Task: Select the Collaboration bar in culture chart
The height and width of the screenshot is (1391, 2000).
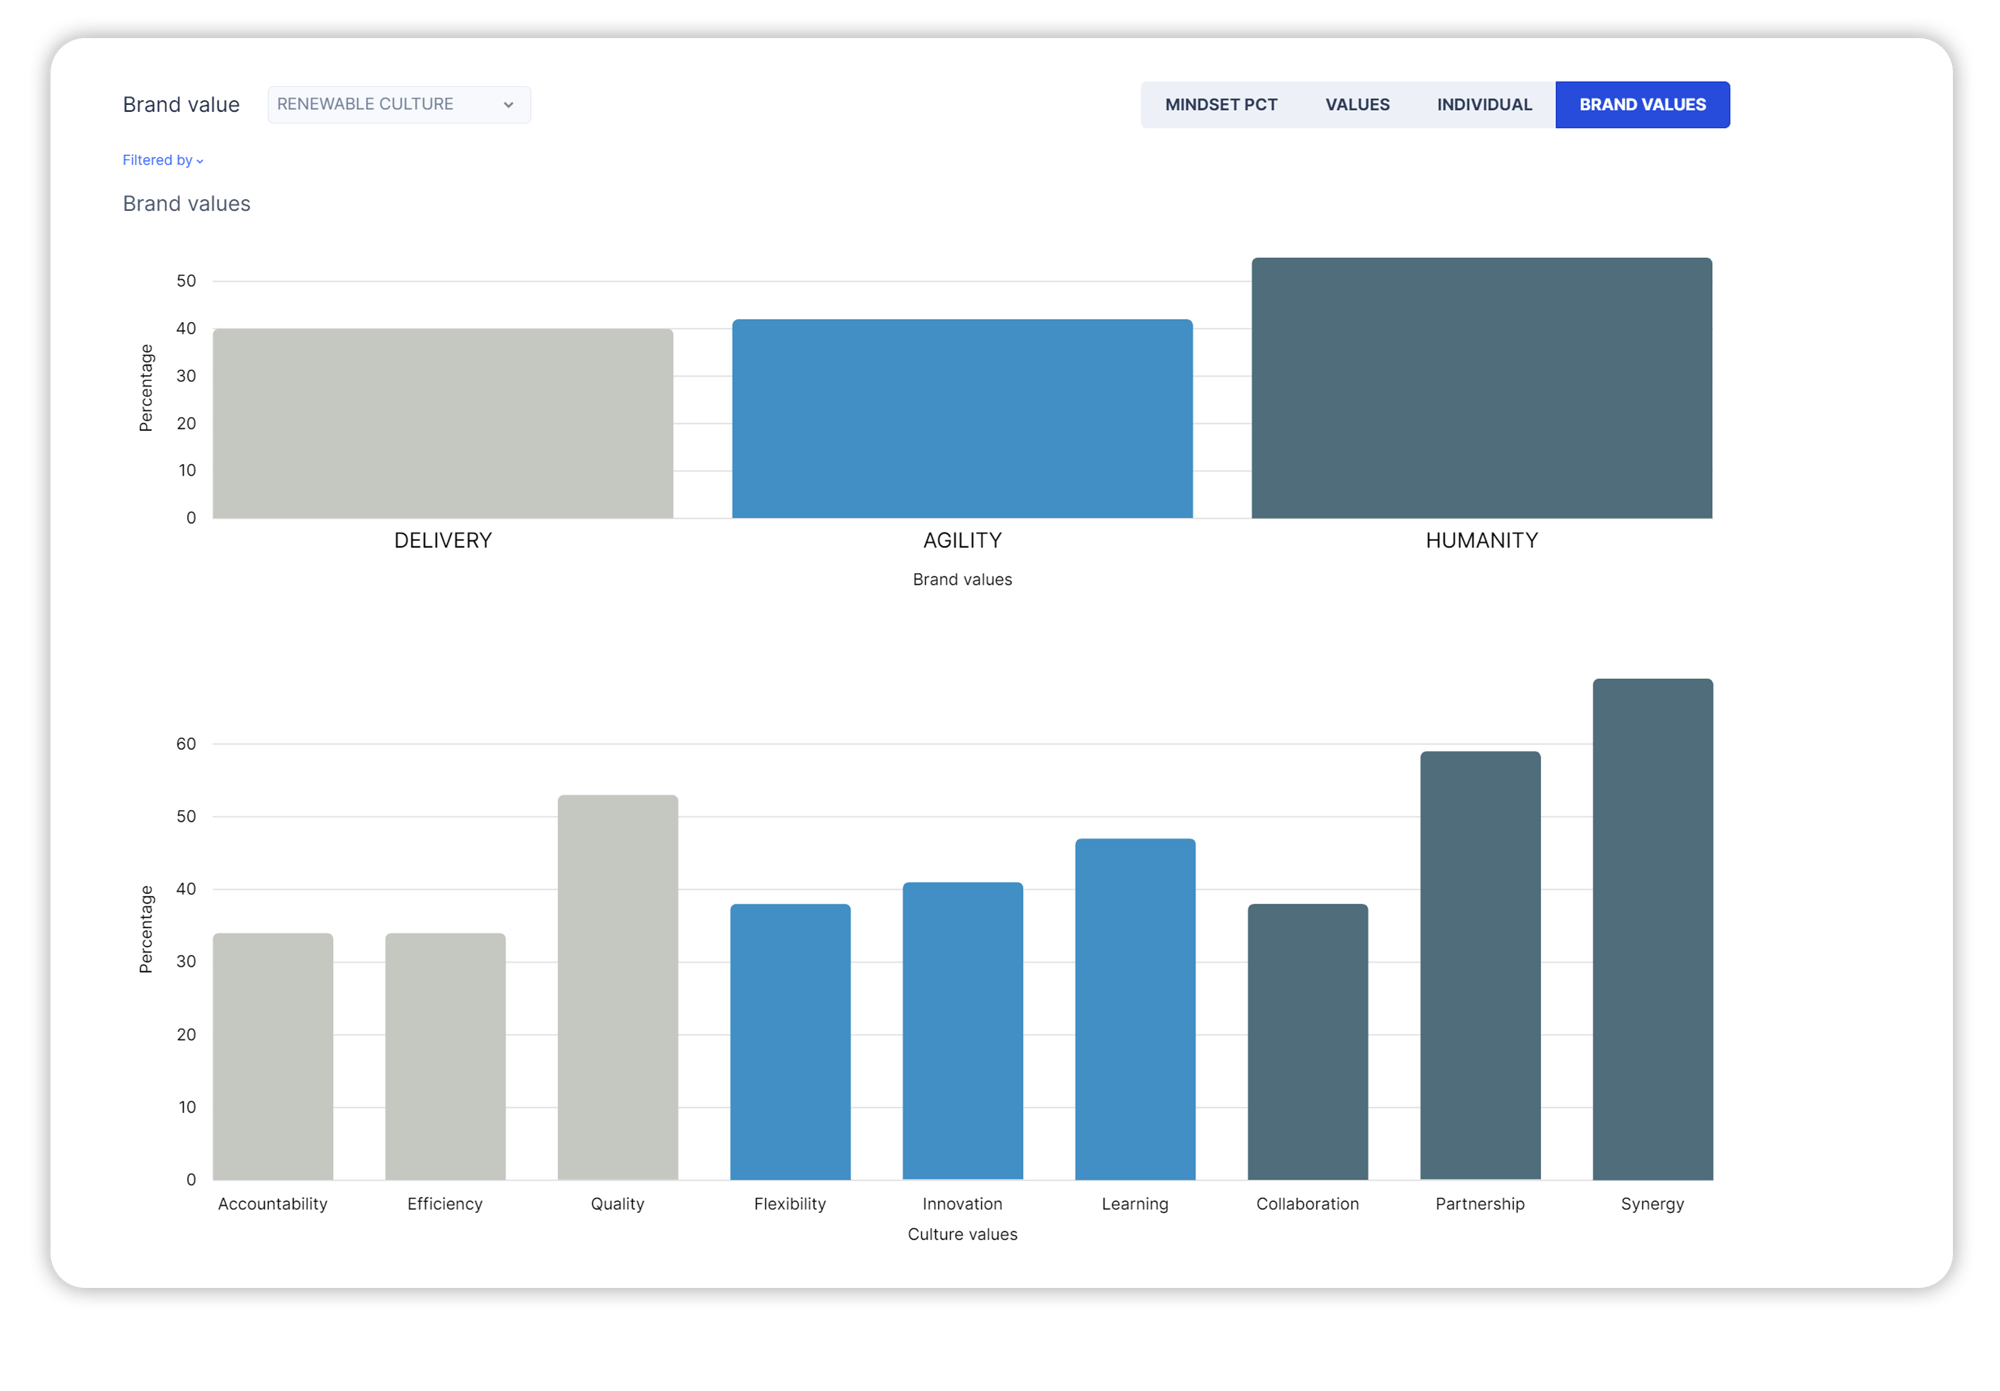Action: [1307, 1042]
